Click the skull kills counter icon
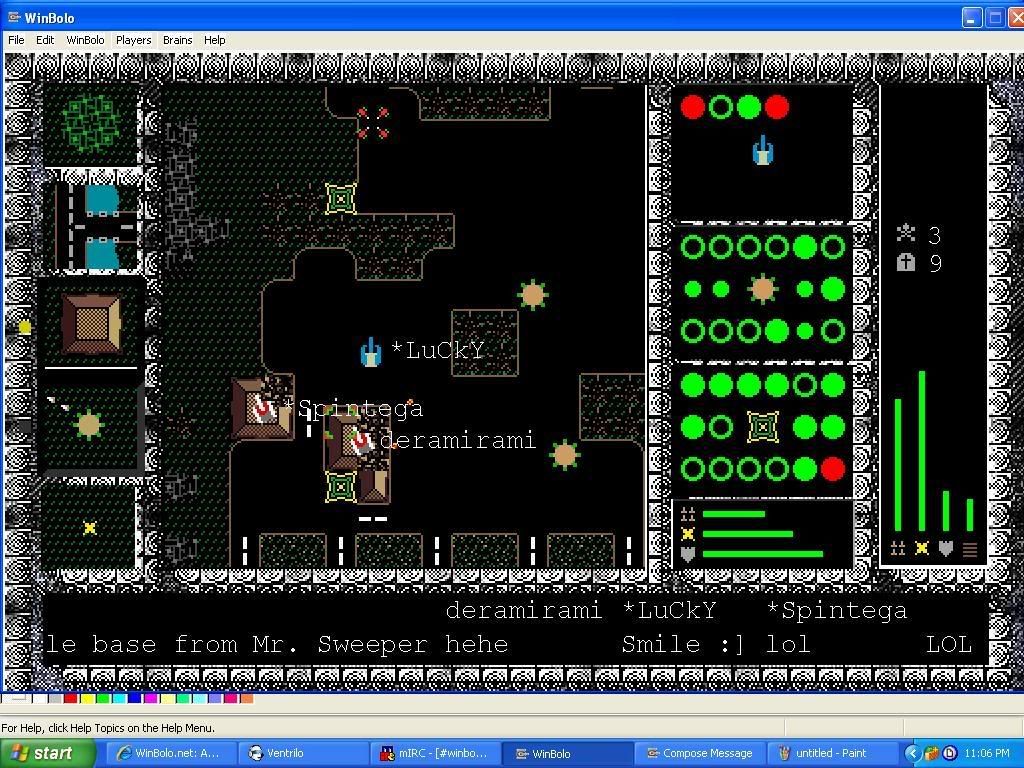The width and height of the screenshot is (1024, 768). pyautogui.click(x=906, y=234)
